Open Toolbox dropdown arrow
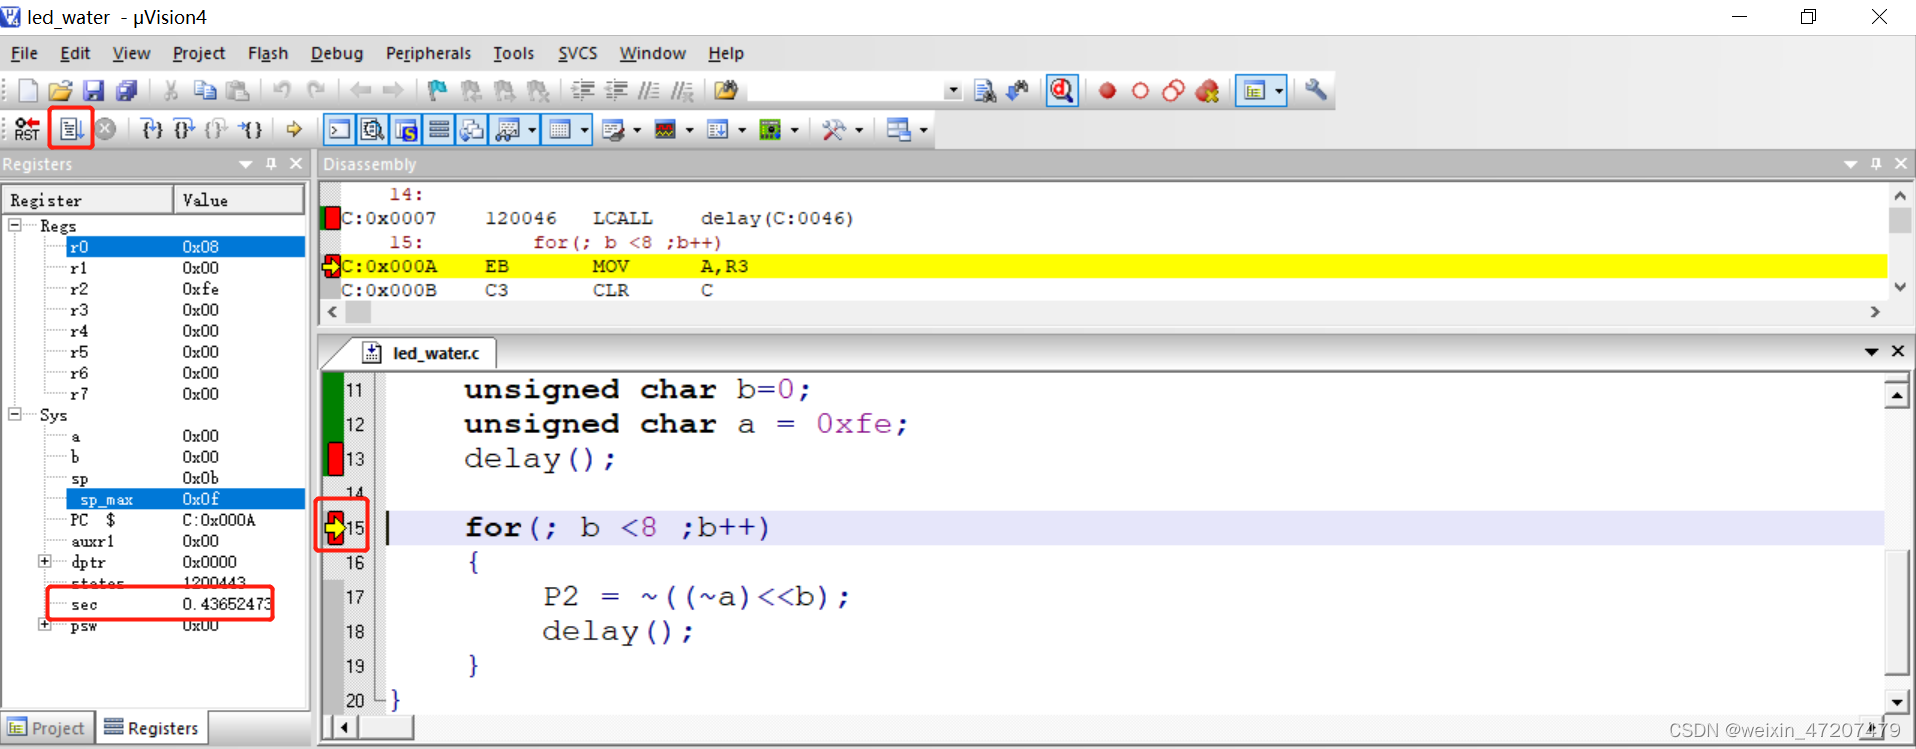Image resolution: width=1916 pixels, height=749 pixels. 859,130
